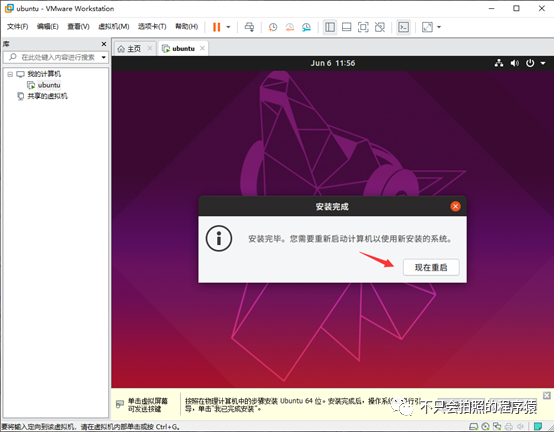
Task: Close the ubuntu tab
Action: pos(202,48)
